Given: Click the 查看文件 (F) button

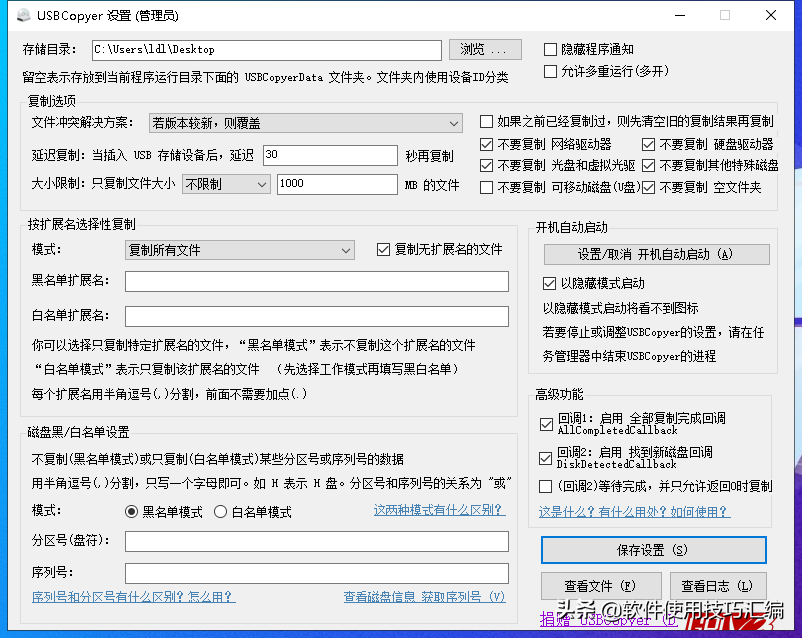Looking at the screenshot, I should tap(601, 586).
